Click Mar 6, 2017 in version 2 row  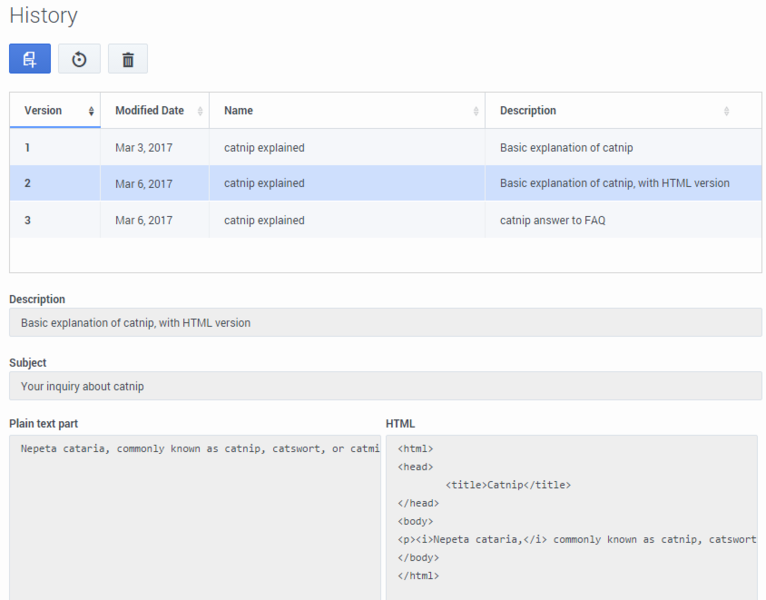(x=155, y=184)
